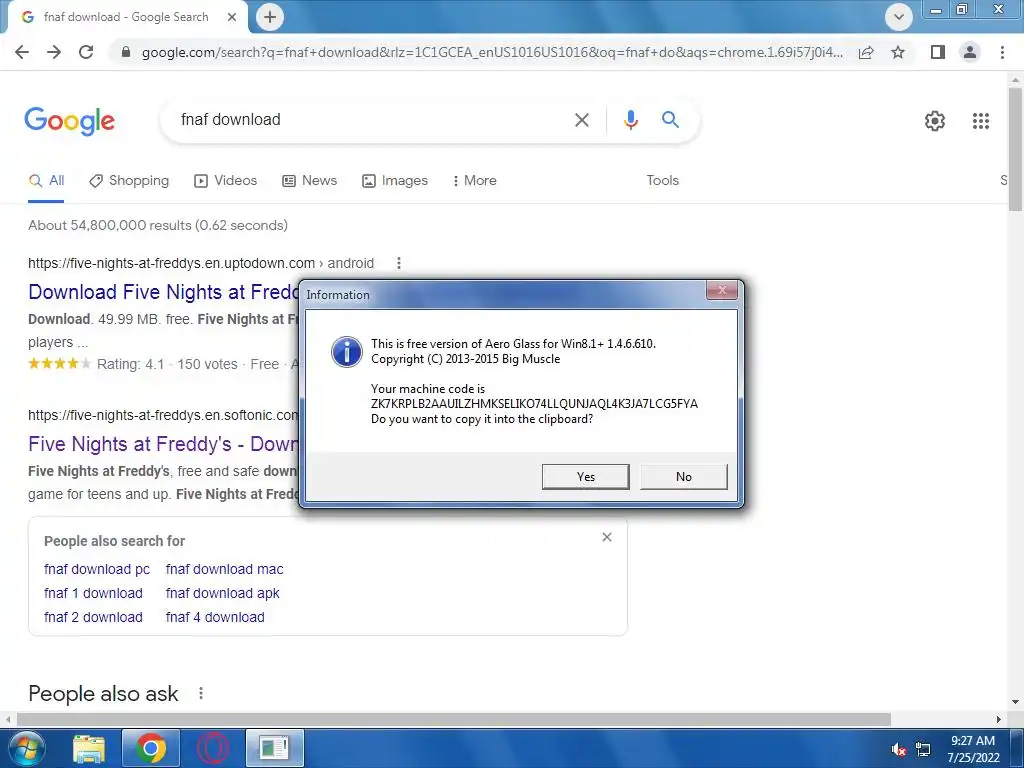Clear the Google search box
The image size is (1024, 768).
[x=581, y=120]
